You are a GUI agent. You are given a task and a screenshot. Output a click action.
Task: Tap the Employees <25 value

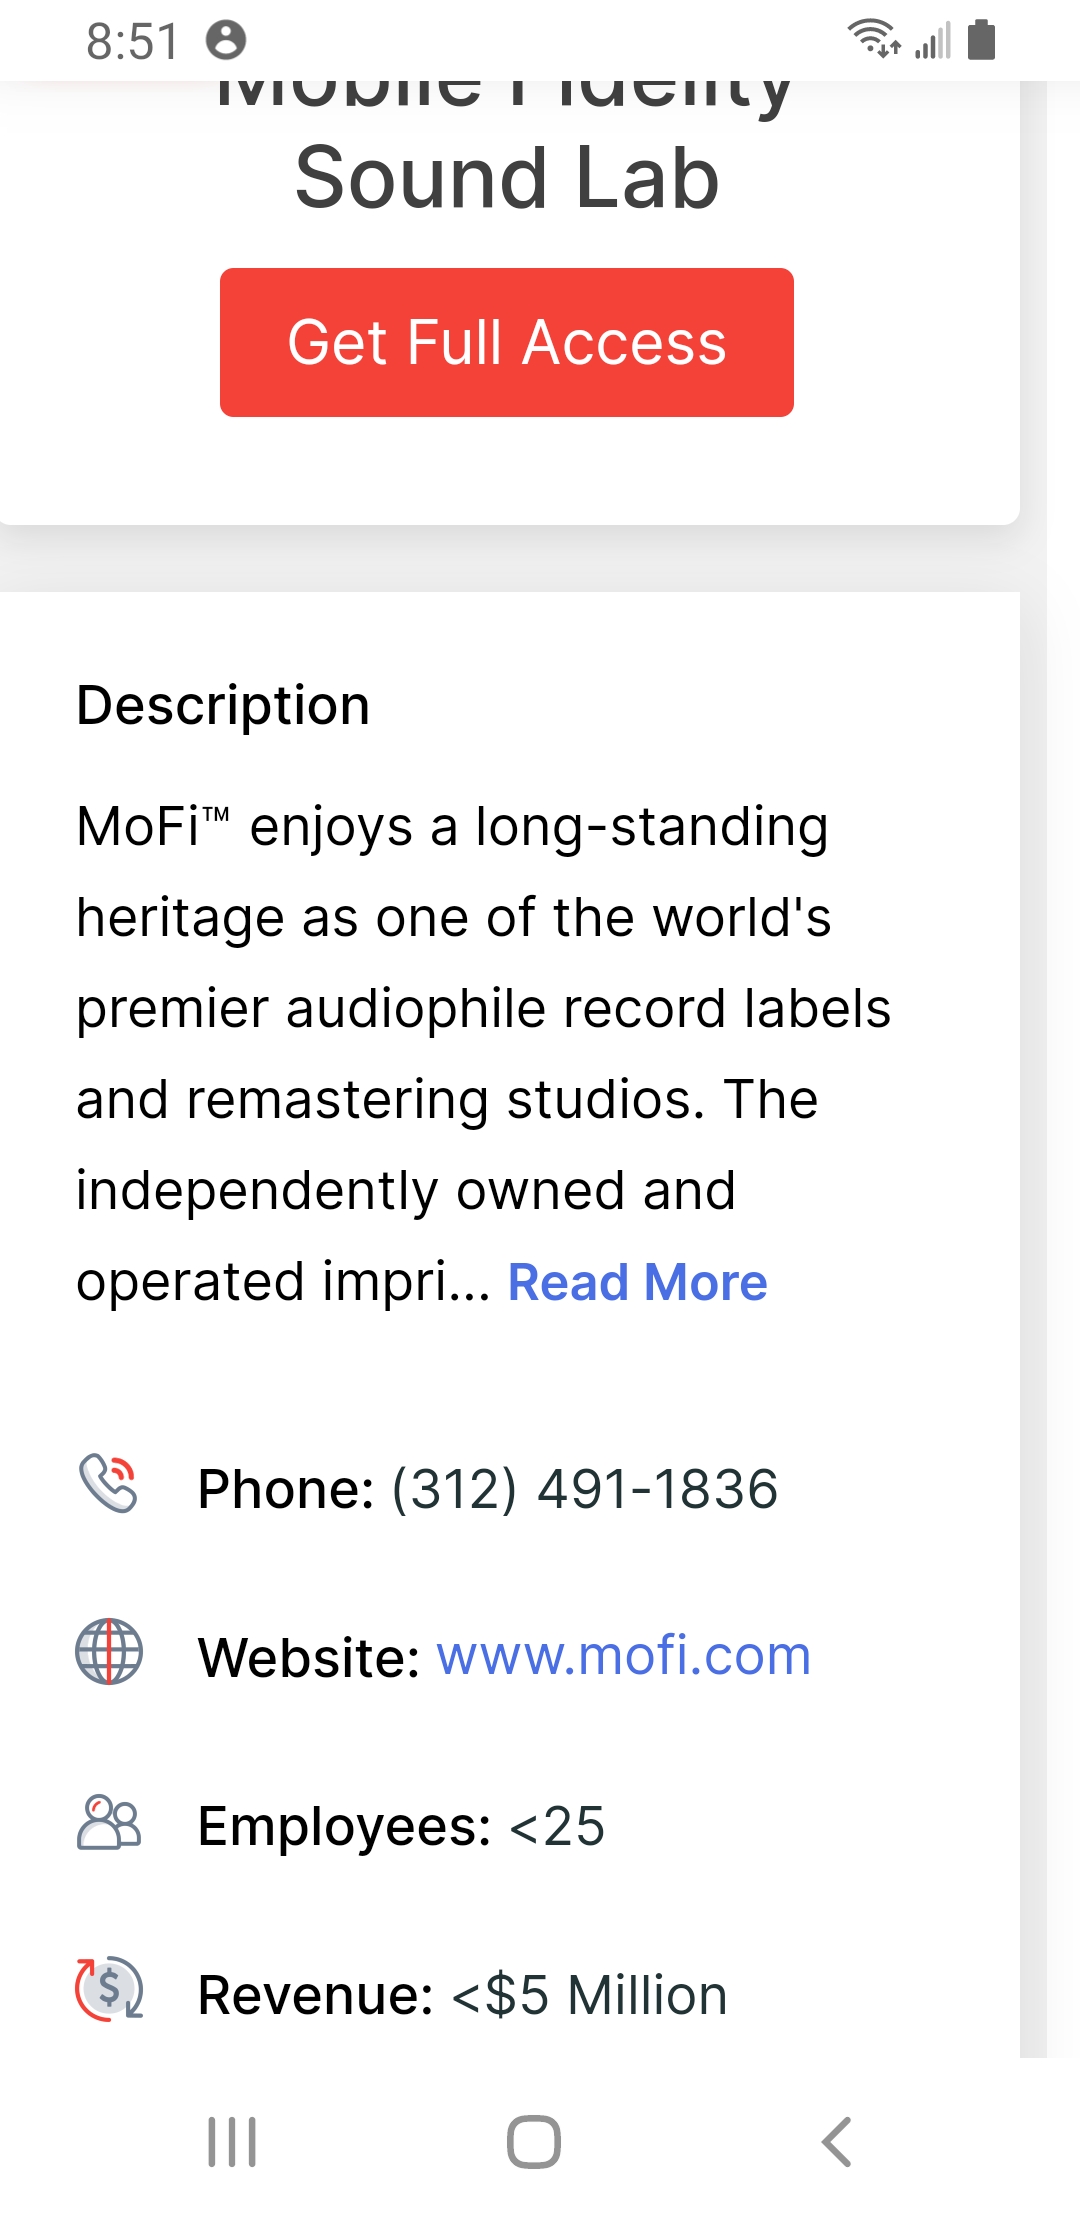pyautogui.click(x=557, y=1826)
